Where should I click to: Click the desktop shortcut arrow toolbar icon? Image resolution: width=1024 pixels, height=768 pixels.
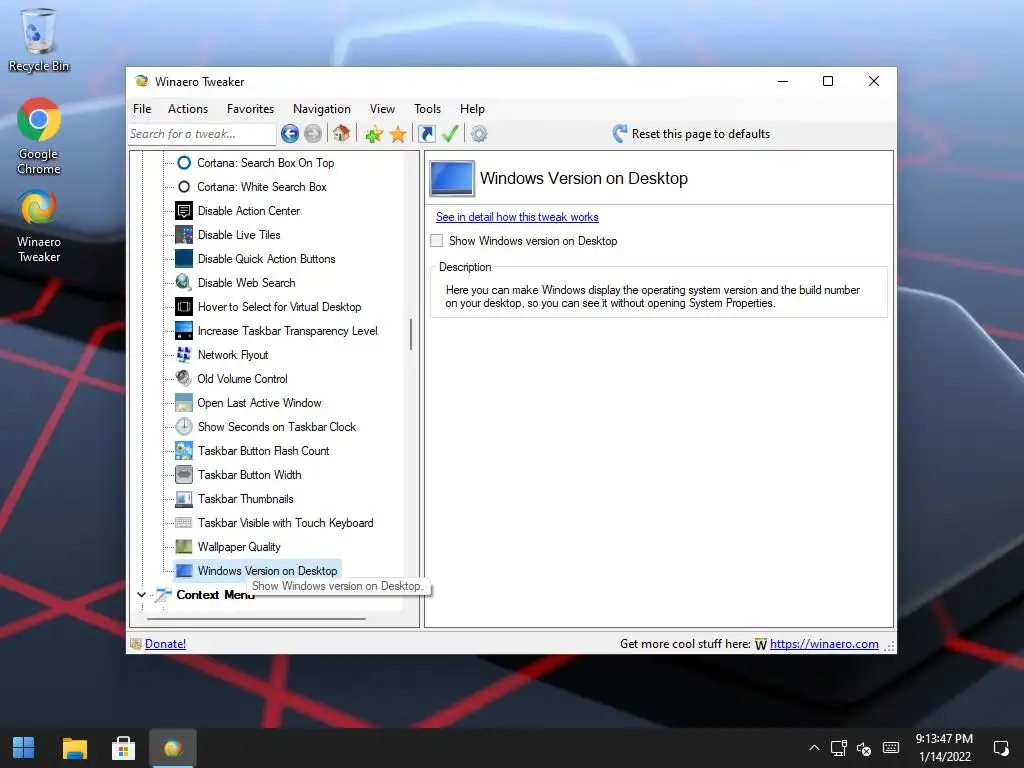click(x=426, y=134)
